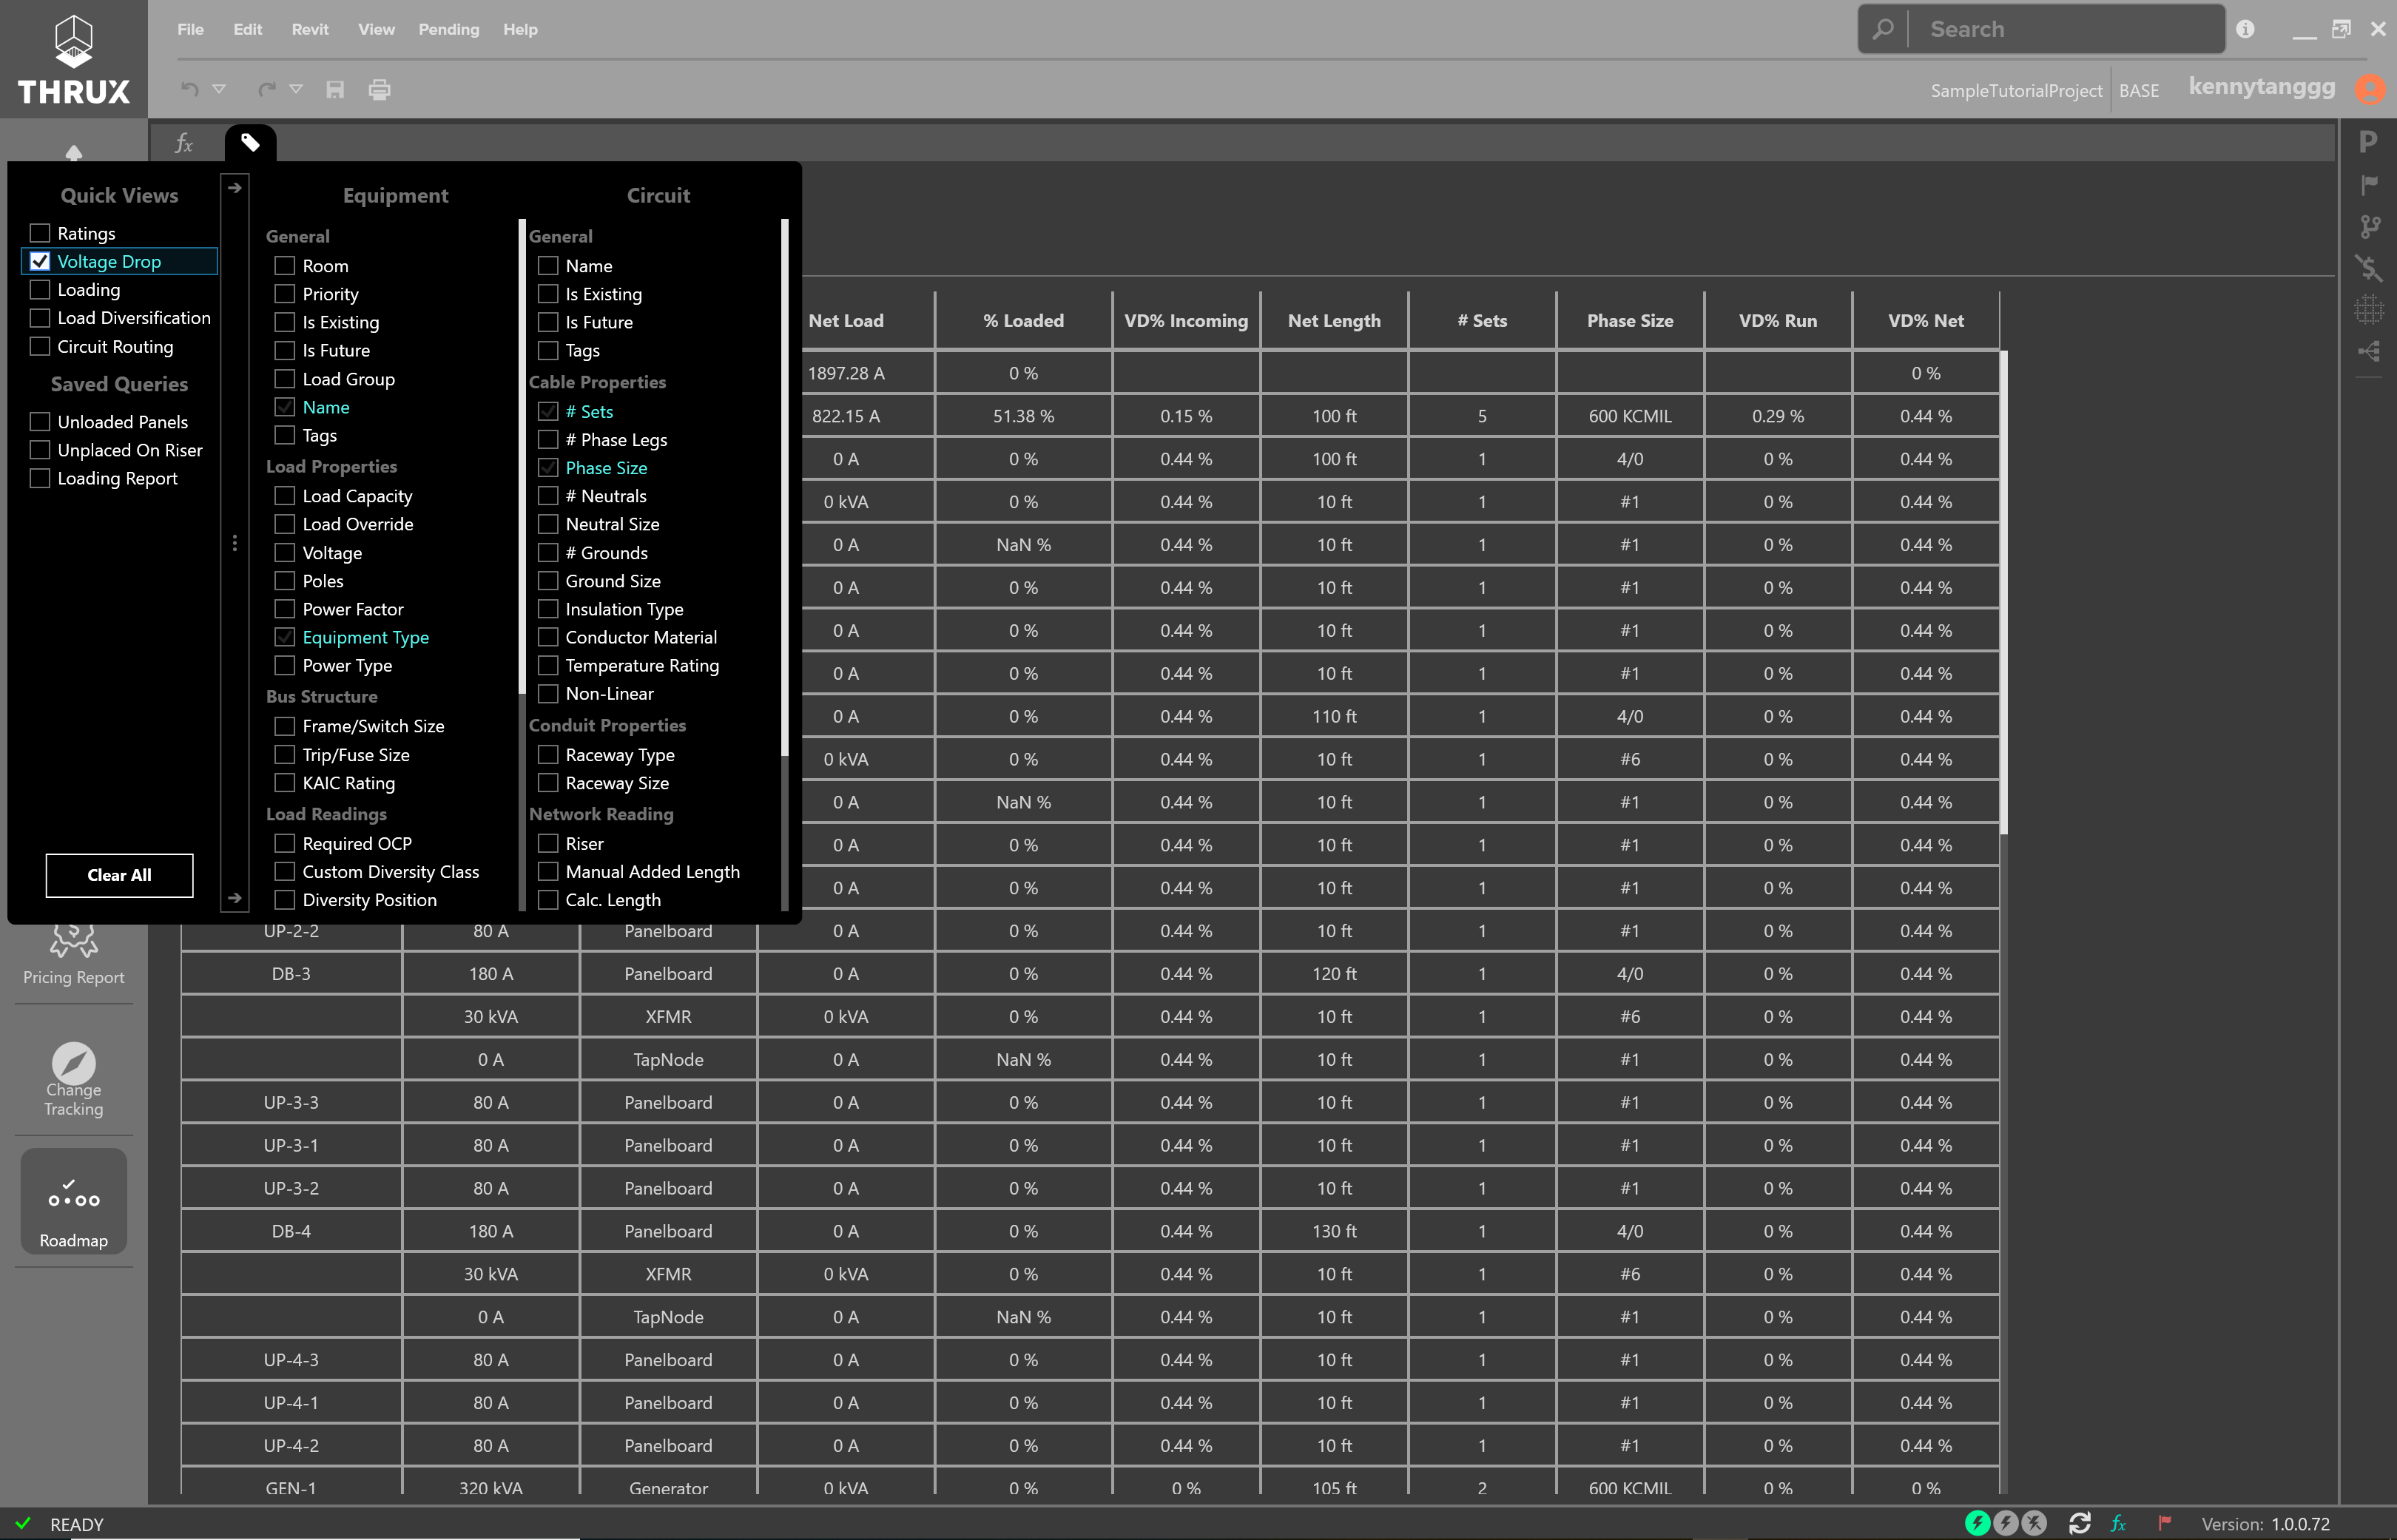Check the Equipment Room checkbox

tap(285, 265)
